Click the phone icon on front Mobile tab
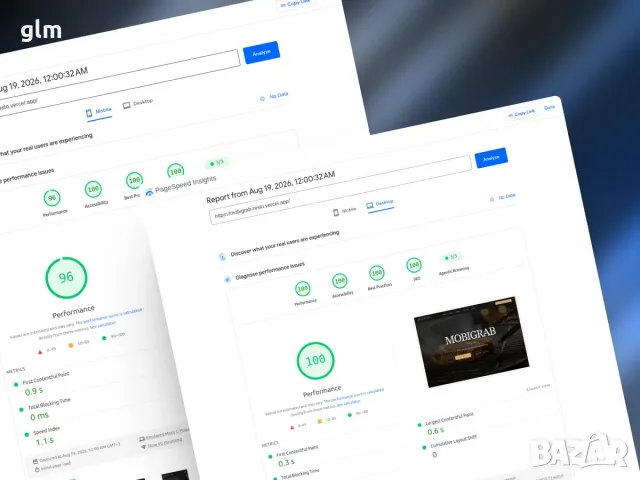640x480 pixels. point(336,213)
